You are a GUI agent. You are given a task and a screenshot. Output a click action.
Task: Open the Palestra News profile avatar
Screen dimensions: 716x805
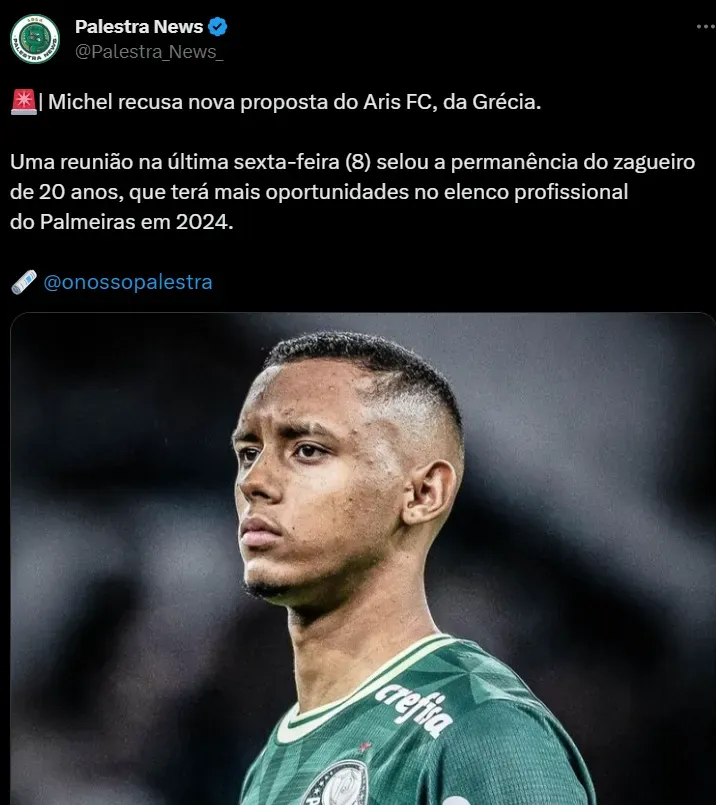[35, 39]
